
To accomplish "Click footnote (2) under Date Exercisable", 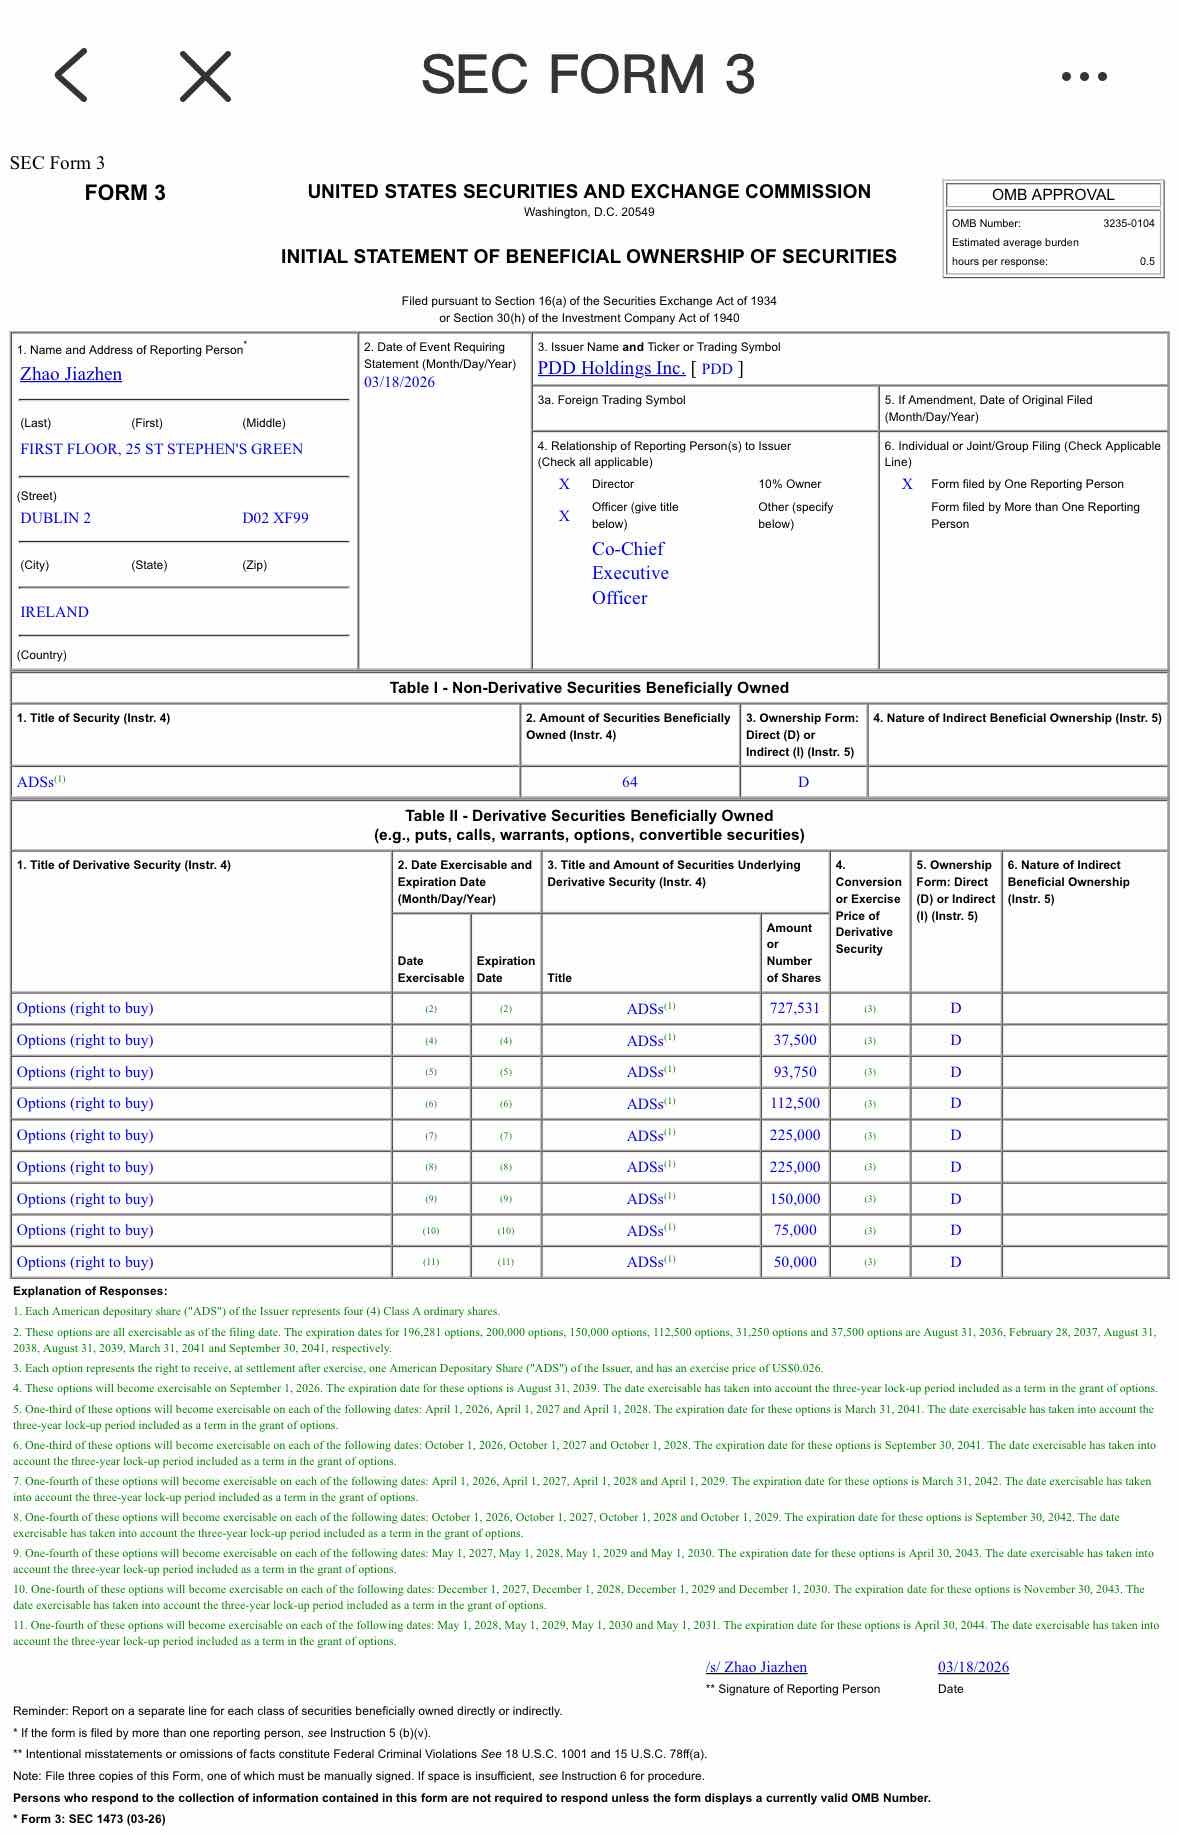I will (431, 1009).
